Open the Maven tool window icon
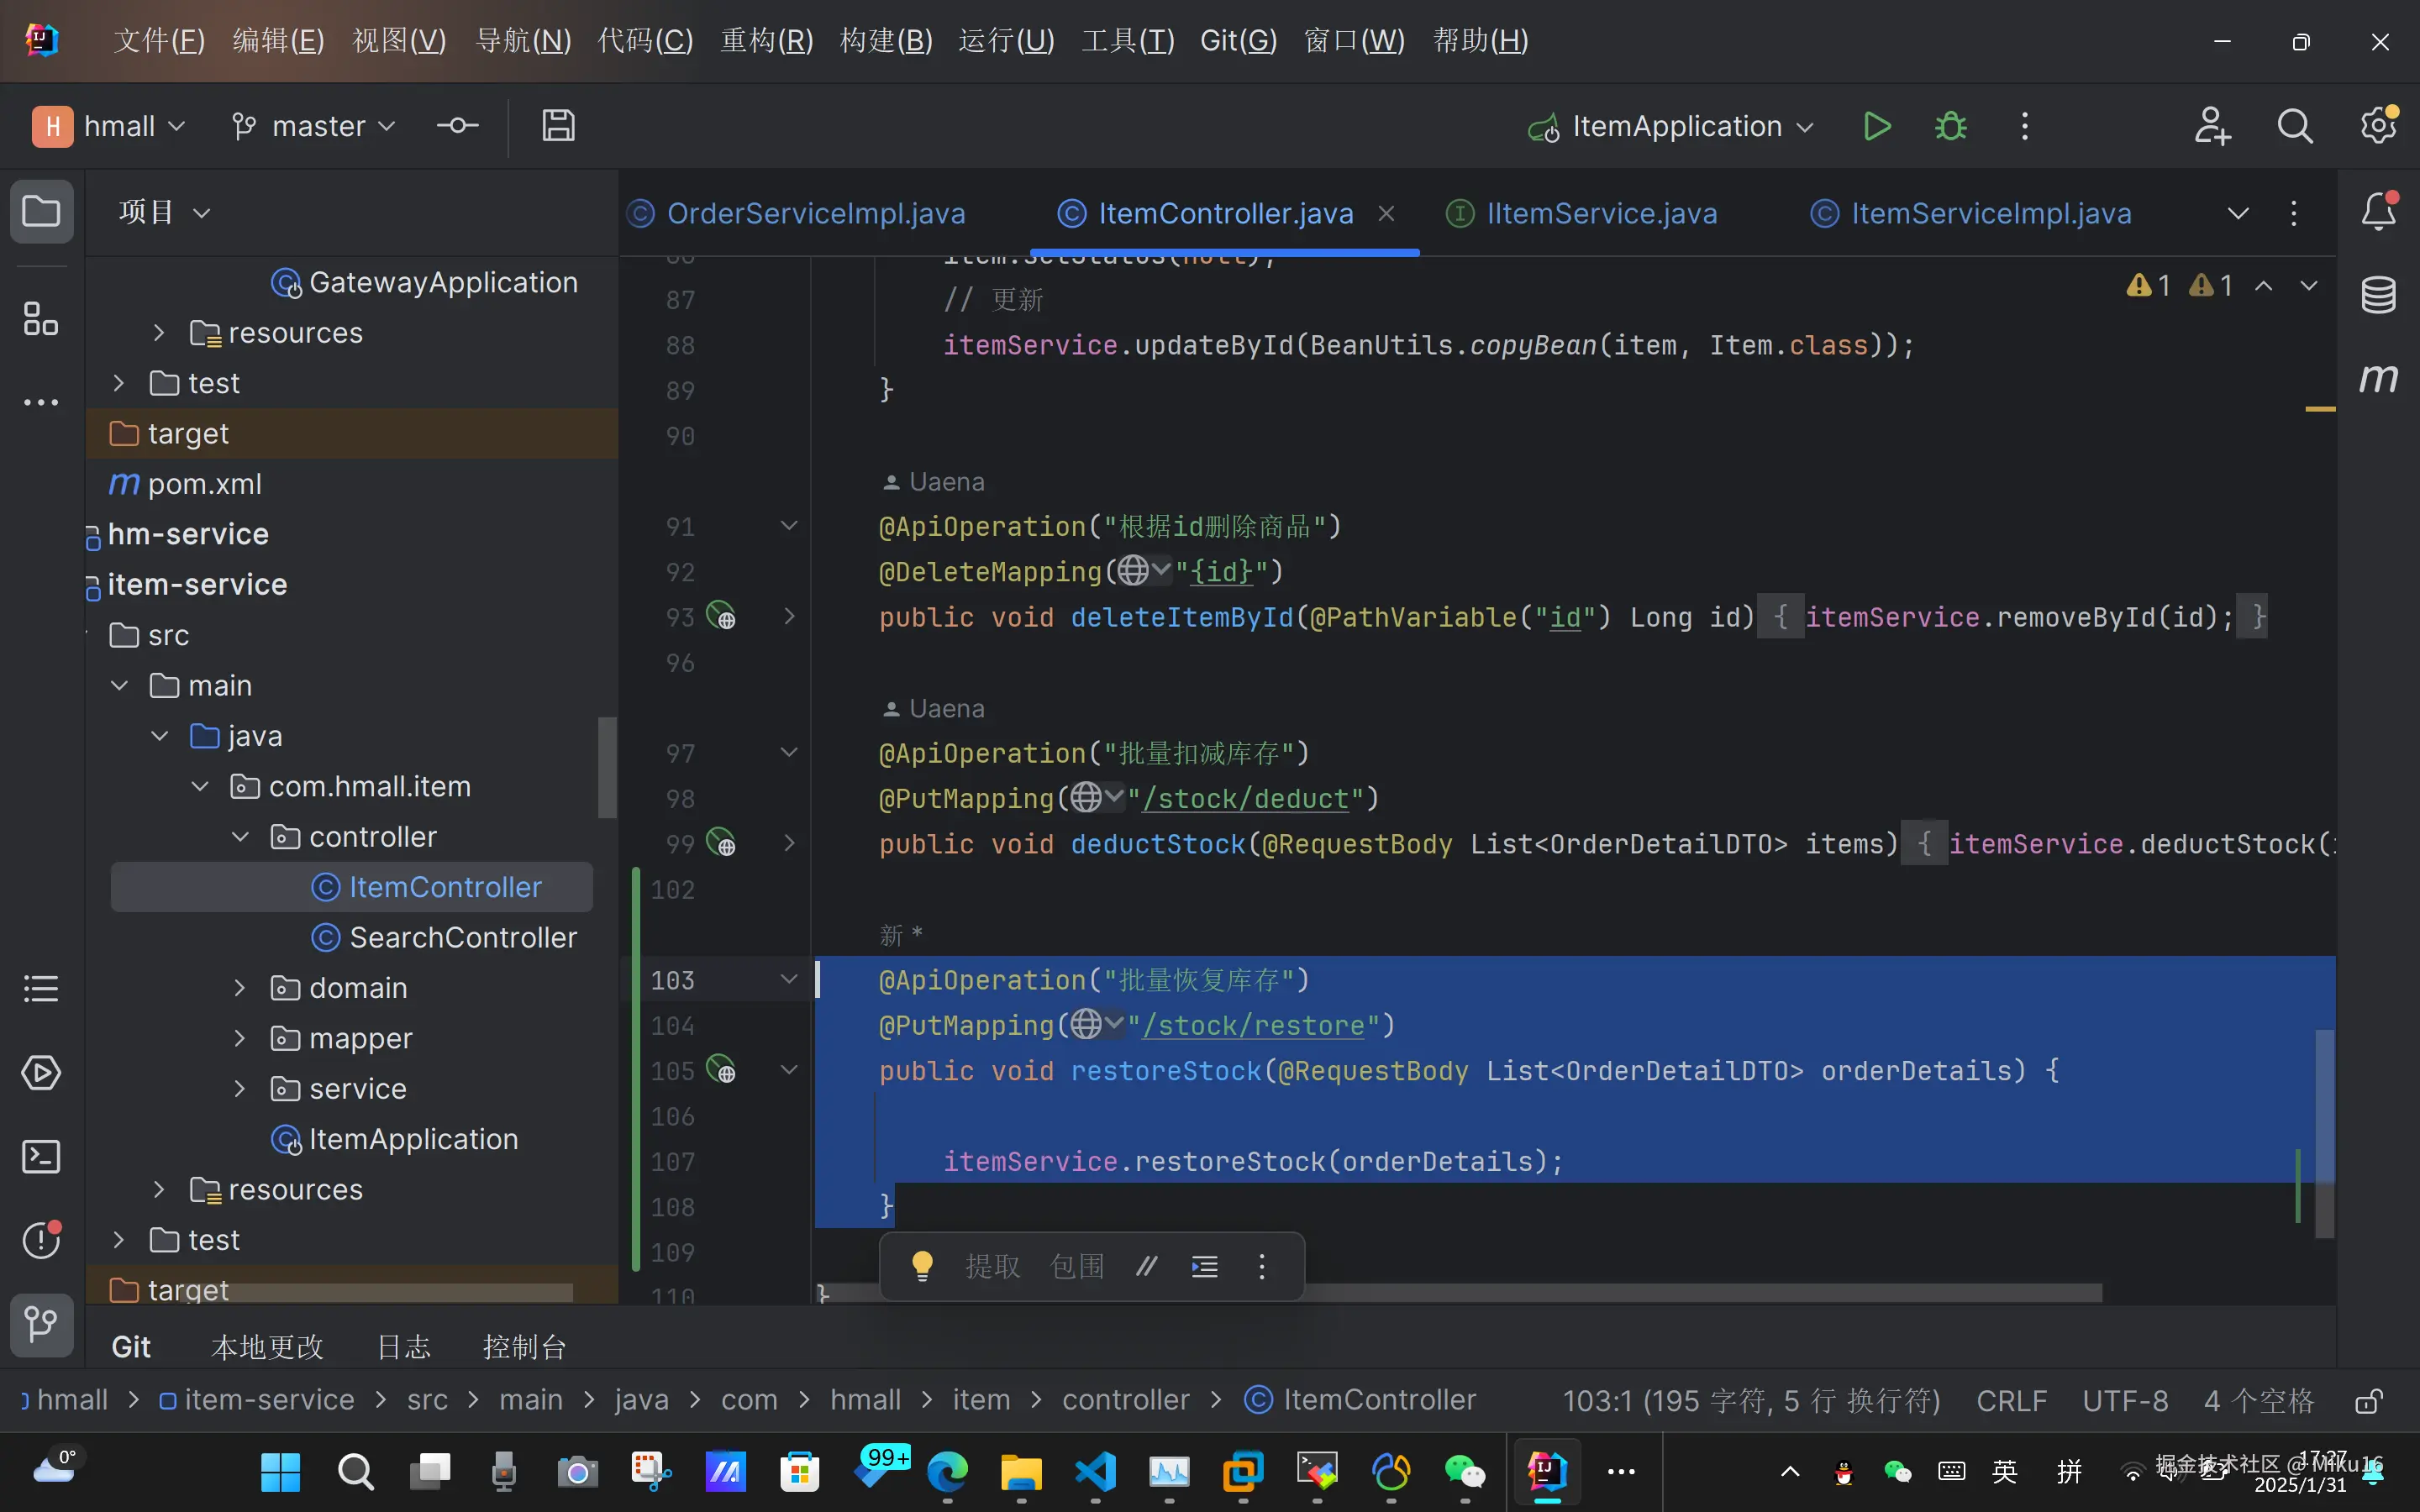 (2378, 378)
